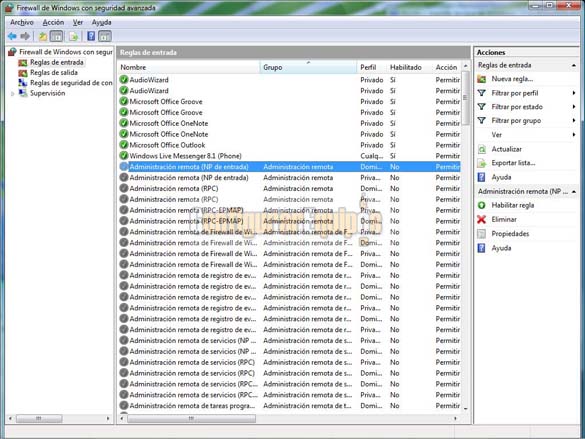Select the Administración remota de tareas progra... rule
The height and width of the screenshot is (439, 585).
[x=290, y=405]
